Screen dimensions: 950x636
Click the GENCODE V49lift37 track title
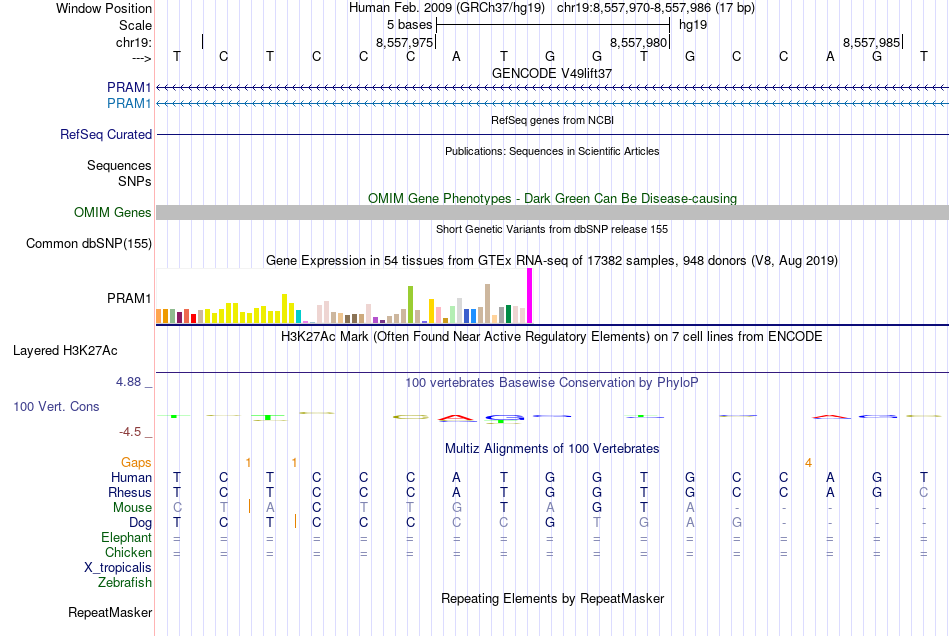pos(552,73)
